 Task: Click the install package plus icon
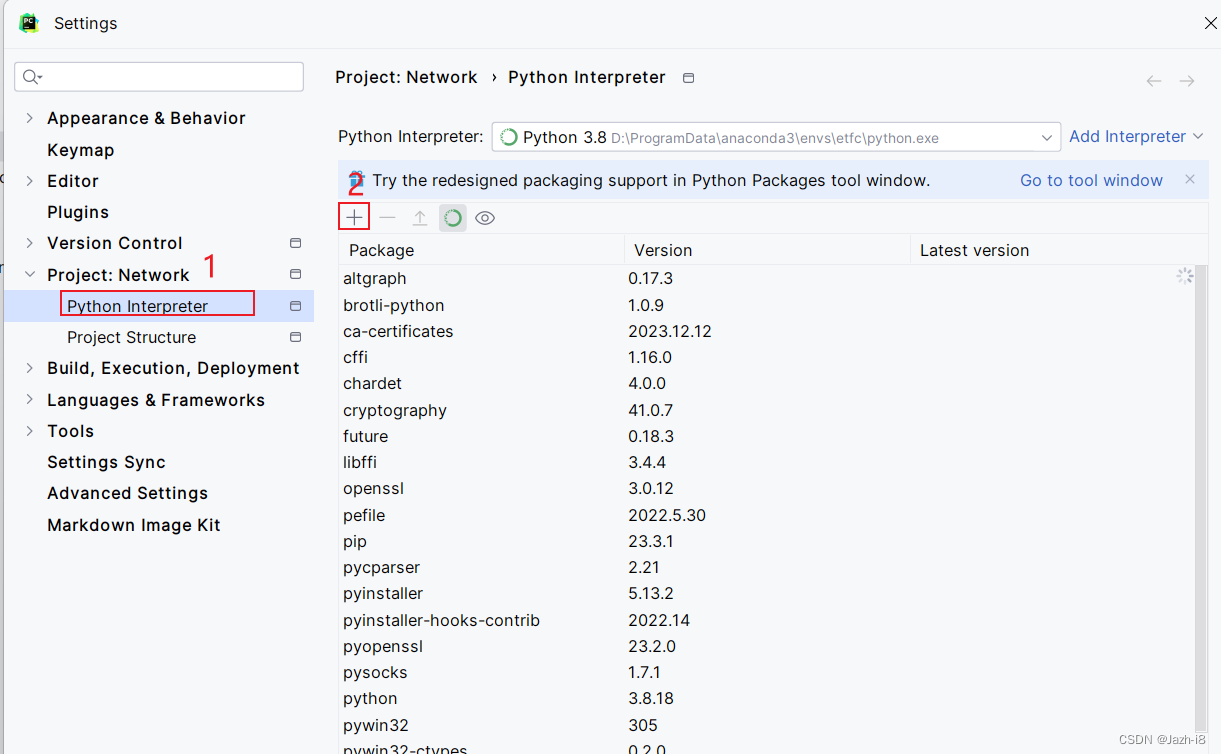pos(354,217)
